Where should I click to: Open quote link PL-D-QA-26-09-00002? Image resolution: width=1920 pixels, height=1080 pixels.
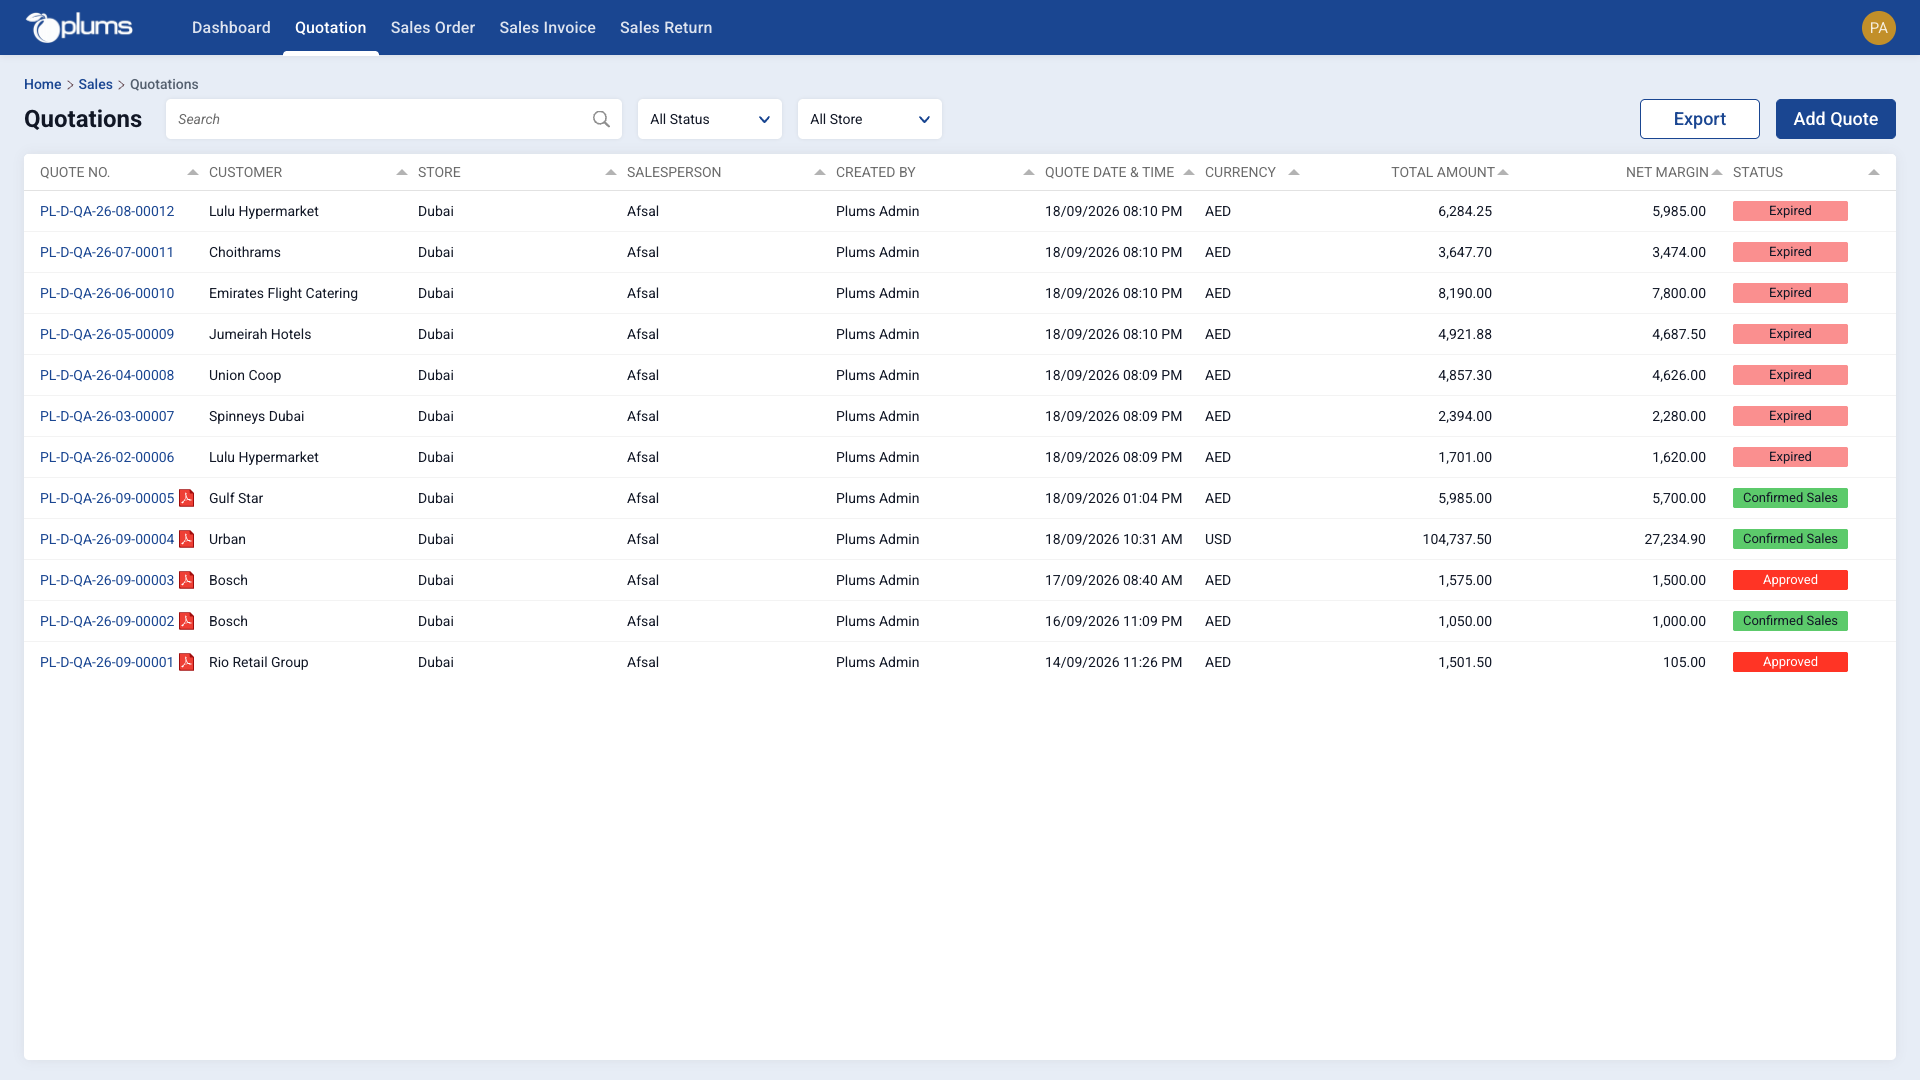pyautogui.click(x=107, y=621)
